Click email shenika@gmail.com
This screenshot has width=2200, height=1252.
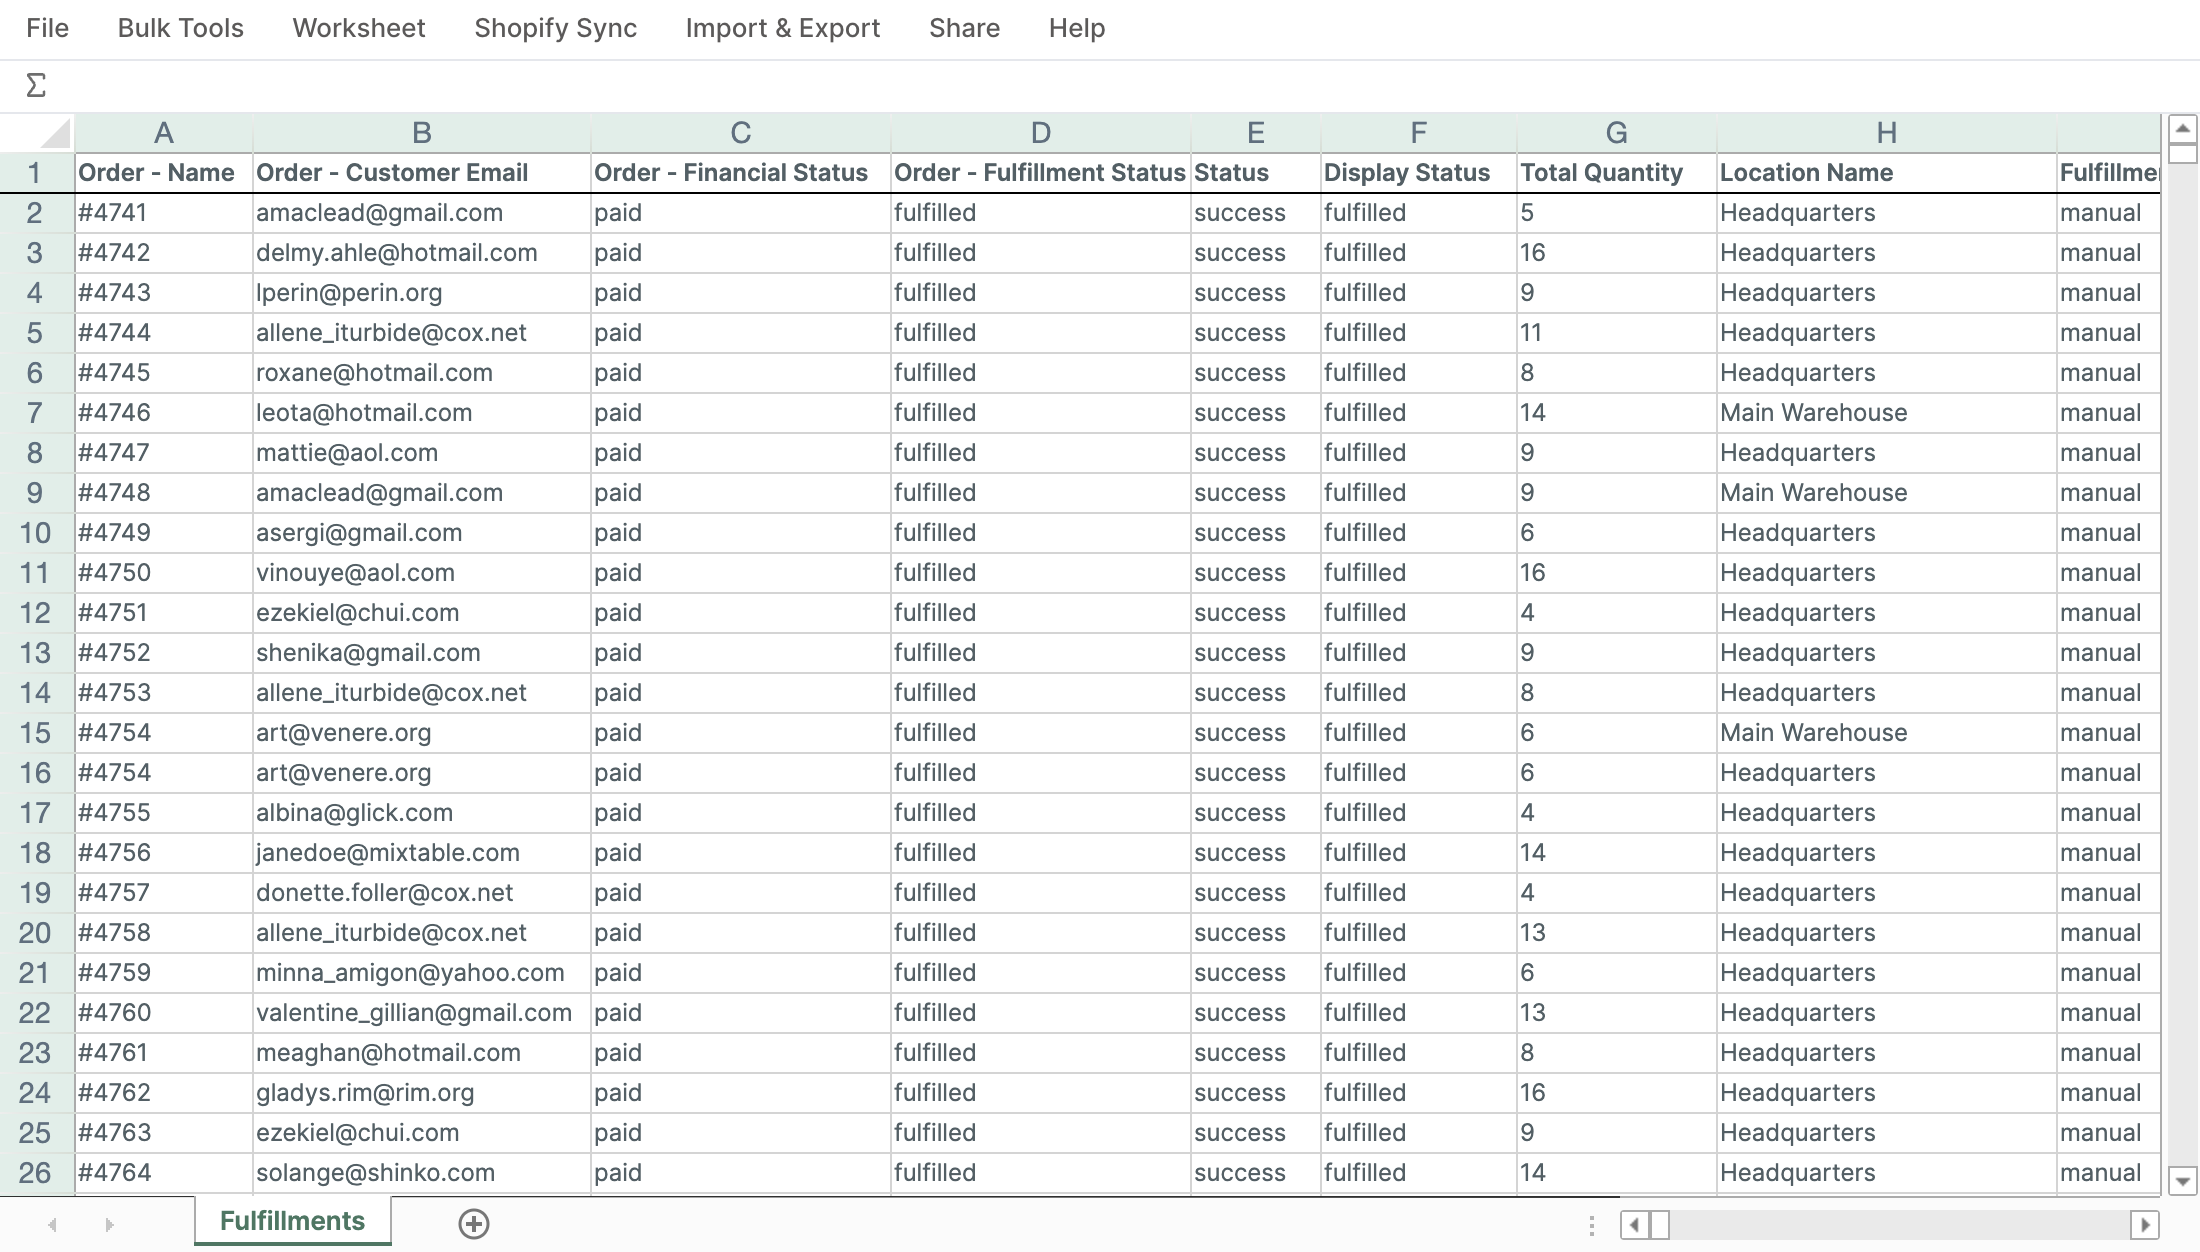tap(421, 653)
